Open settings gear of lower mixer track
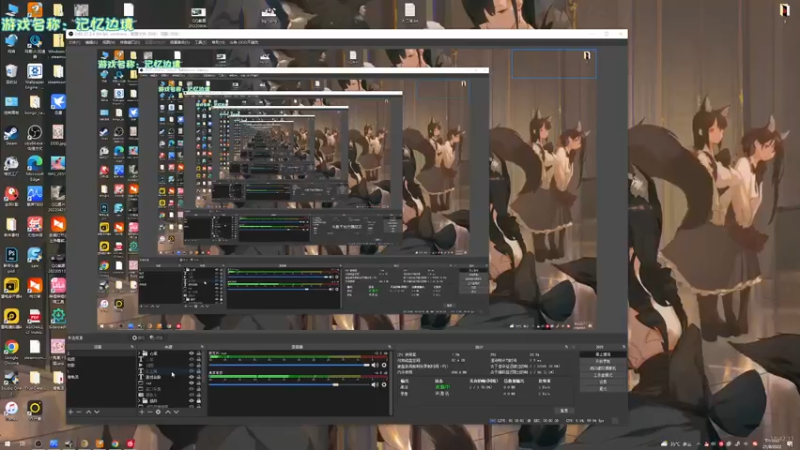 click(x=384, y=385)
